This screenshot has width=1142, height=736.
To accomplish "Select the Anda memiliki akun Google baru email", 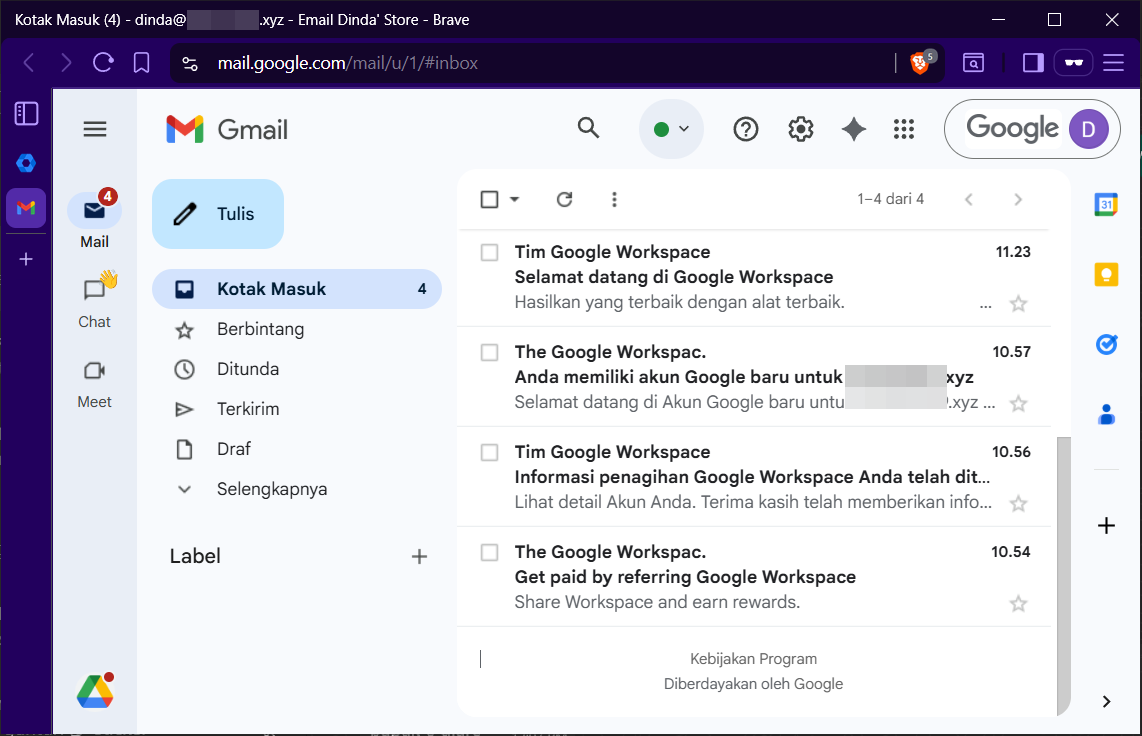I will click(489, 352).
